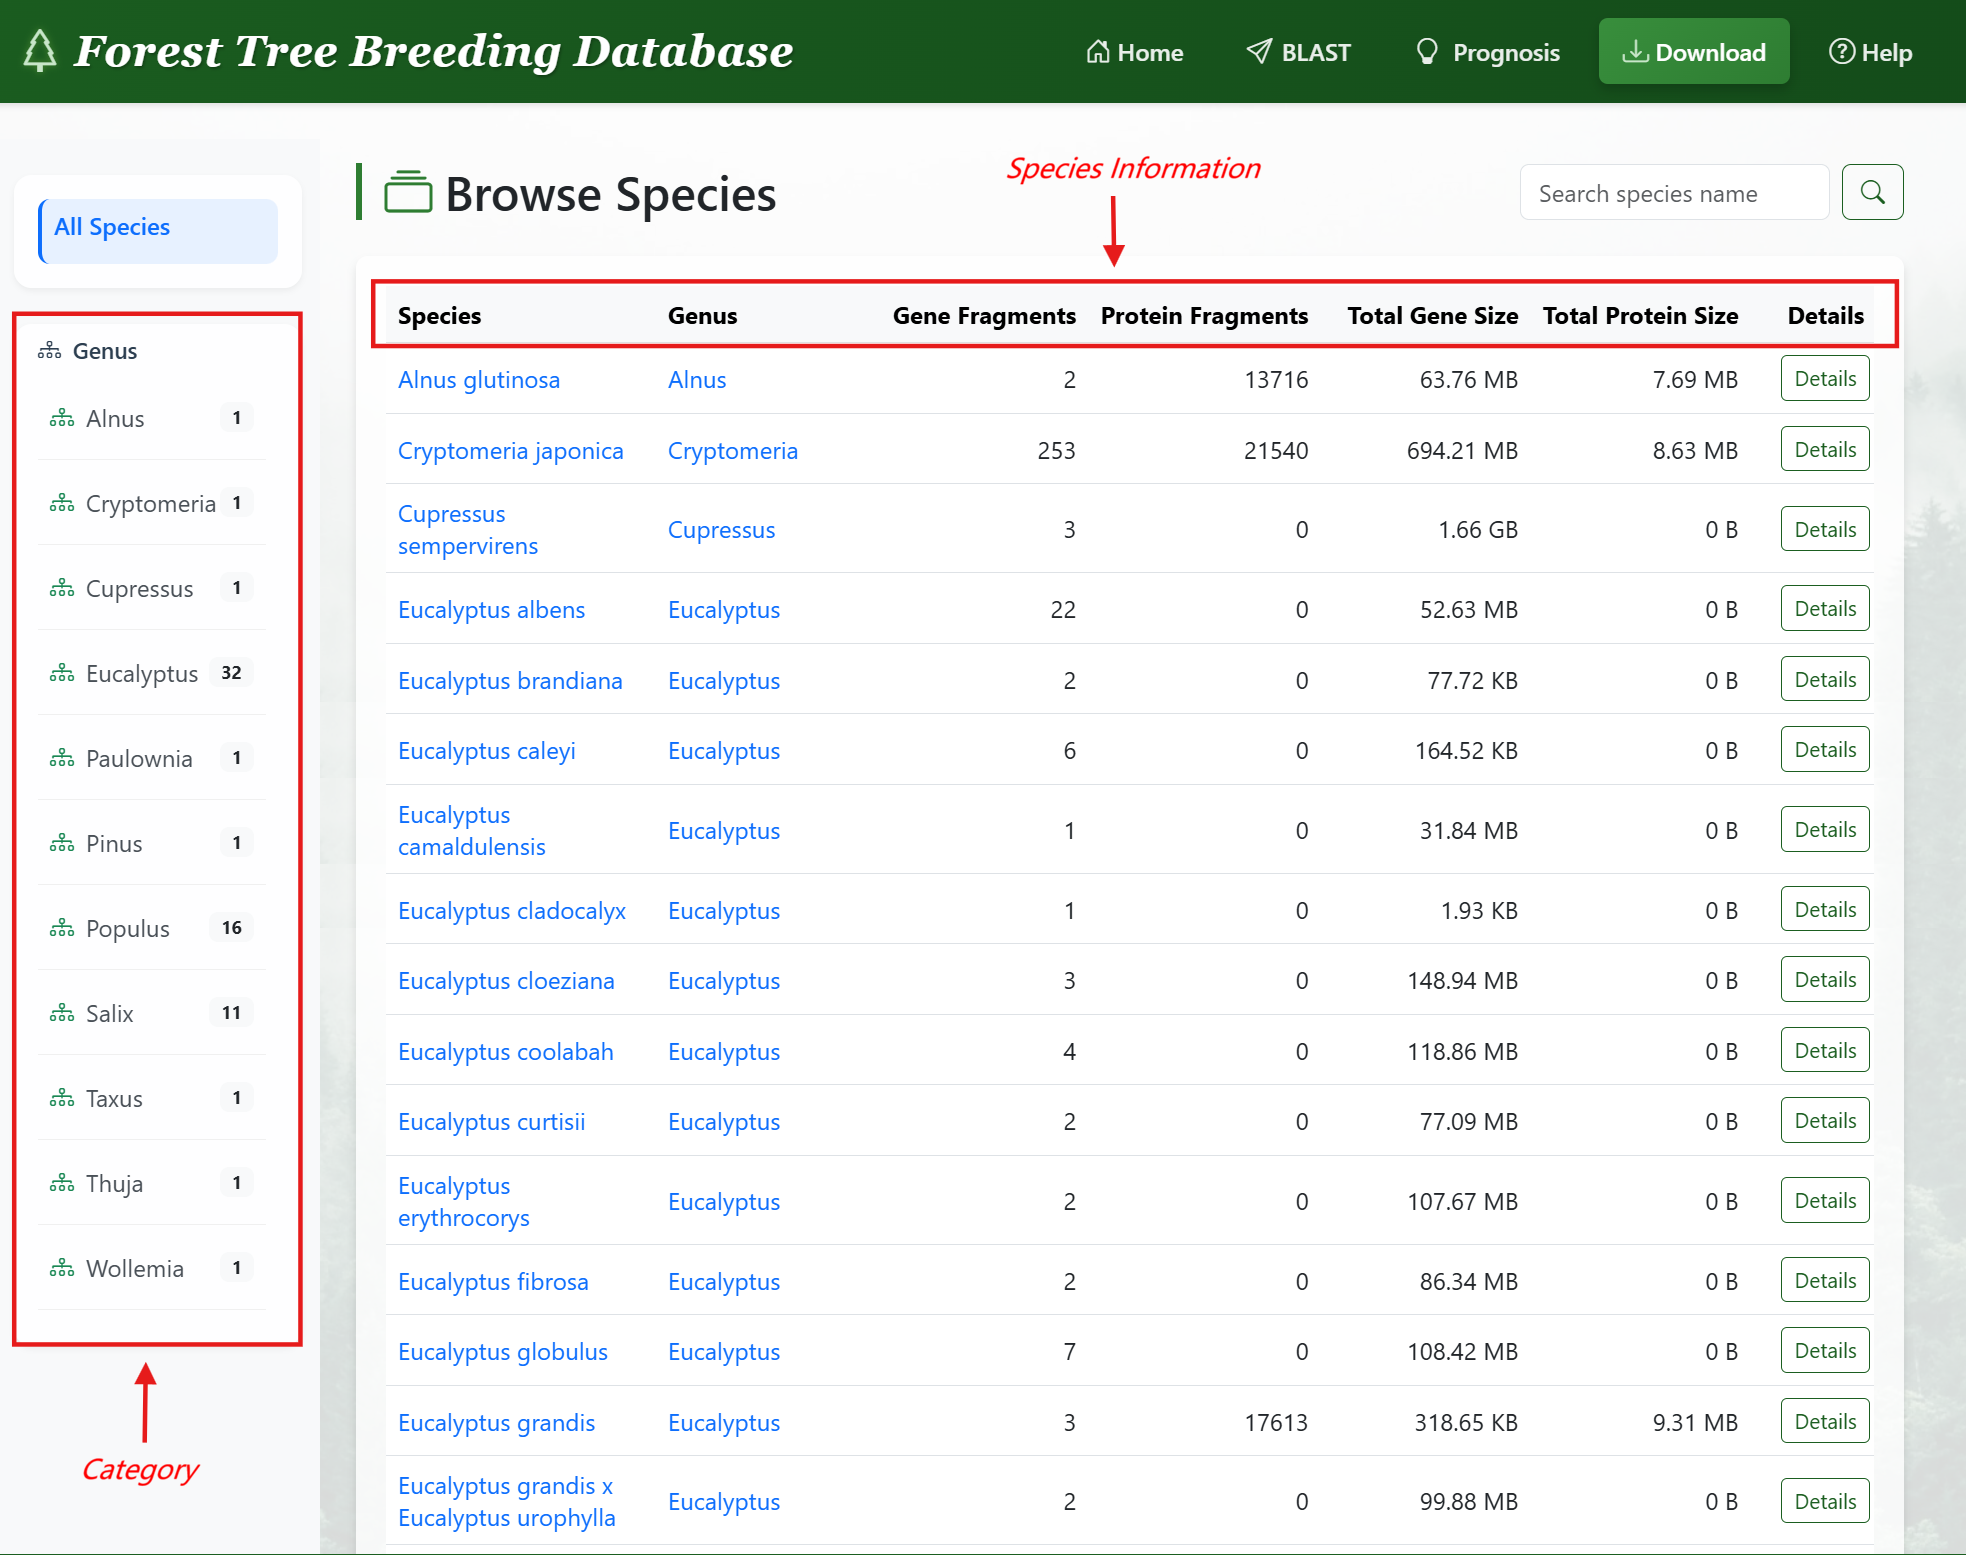Select All Species in sidebar

coord(158,231)
